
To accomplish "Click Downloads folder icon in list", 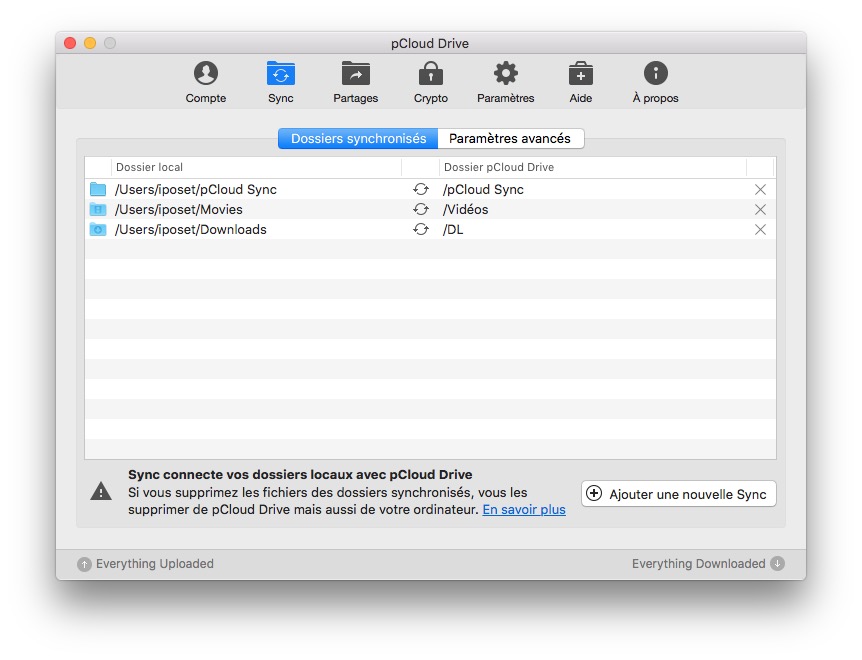I will click(98, 229).
